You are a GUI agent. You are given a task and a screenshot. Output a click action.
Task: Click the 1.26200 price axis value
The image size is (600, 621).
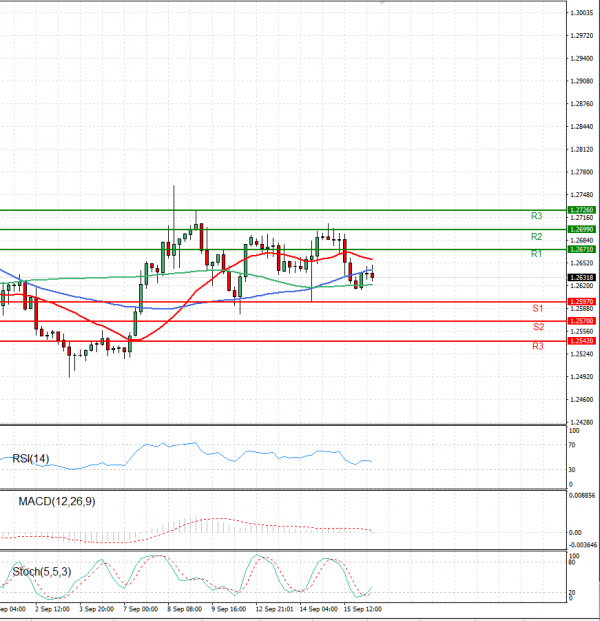click(x=581, y=286)
